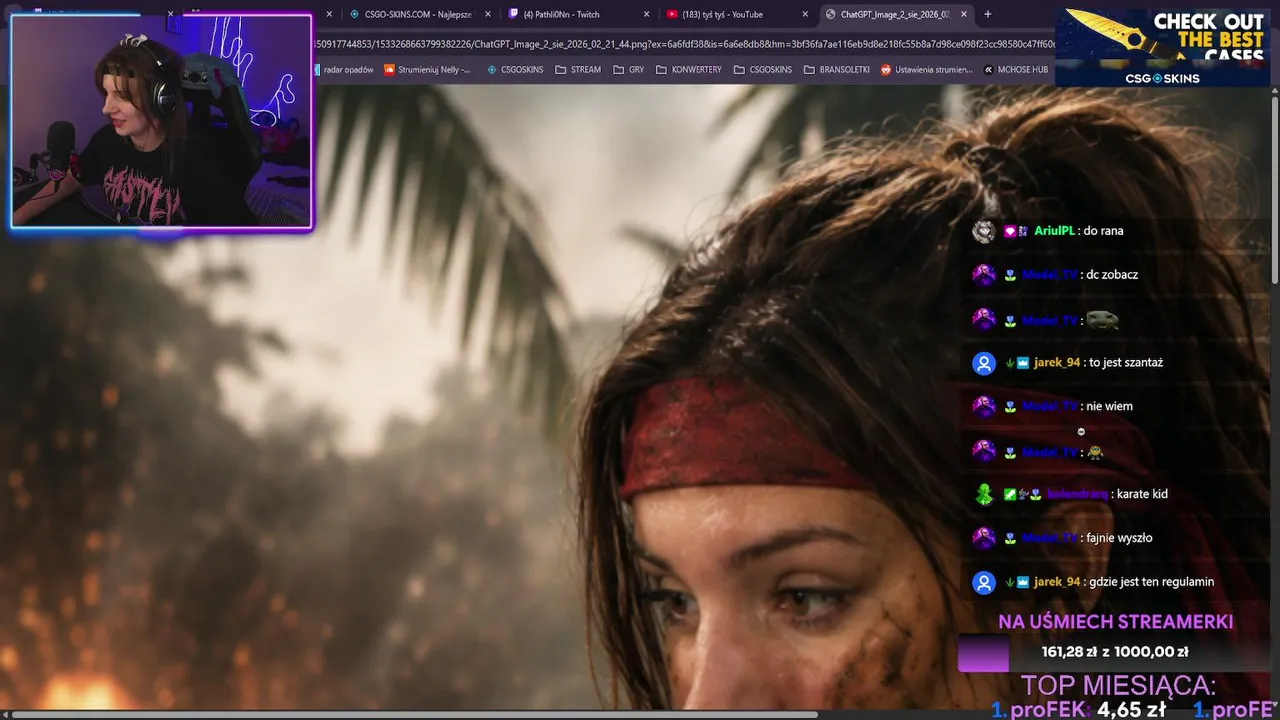Click the green avatar beside 'karate kid'
Screen dimensions: 1280x720
pyautogui.click(x=984, y=494)
